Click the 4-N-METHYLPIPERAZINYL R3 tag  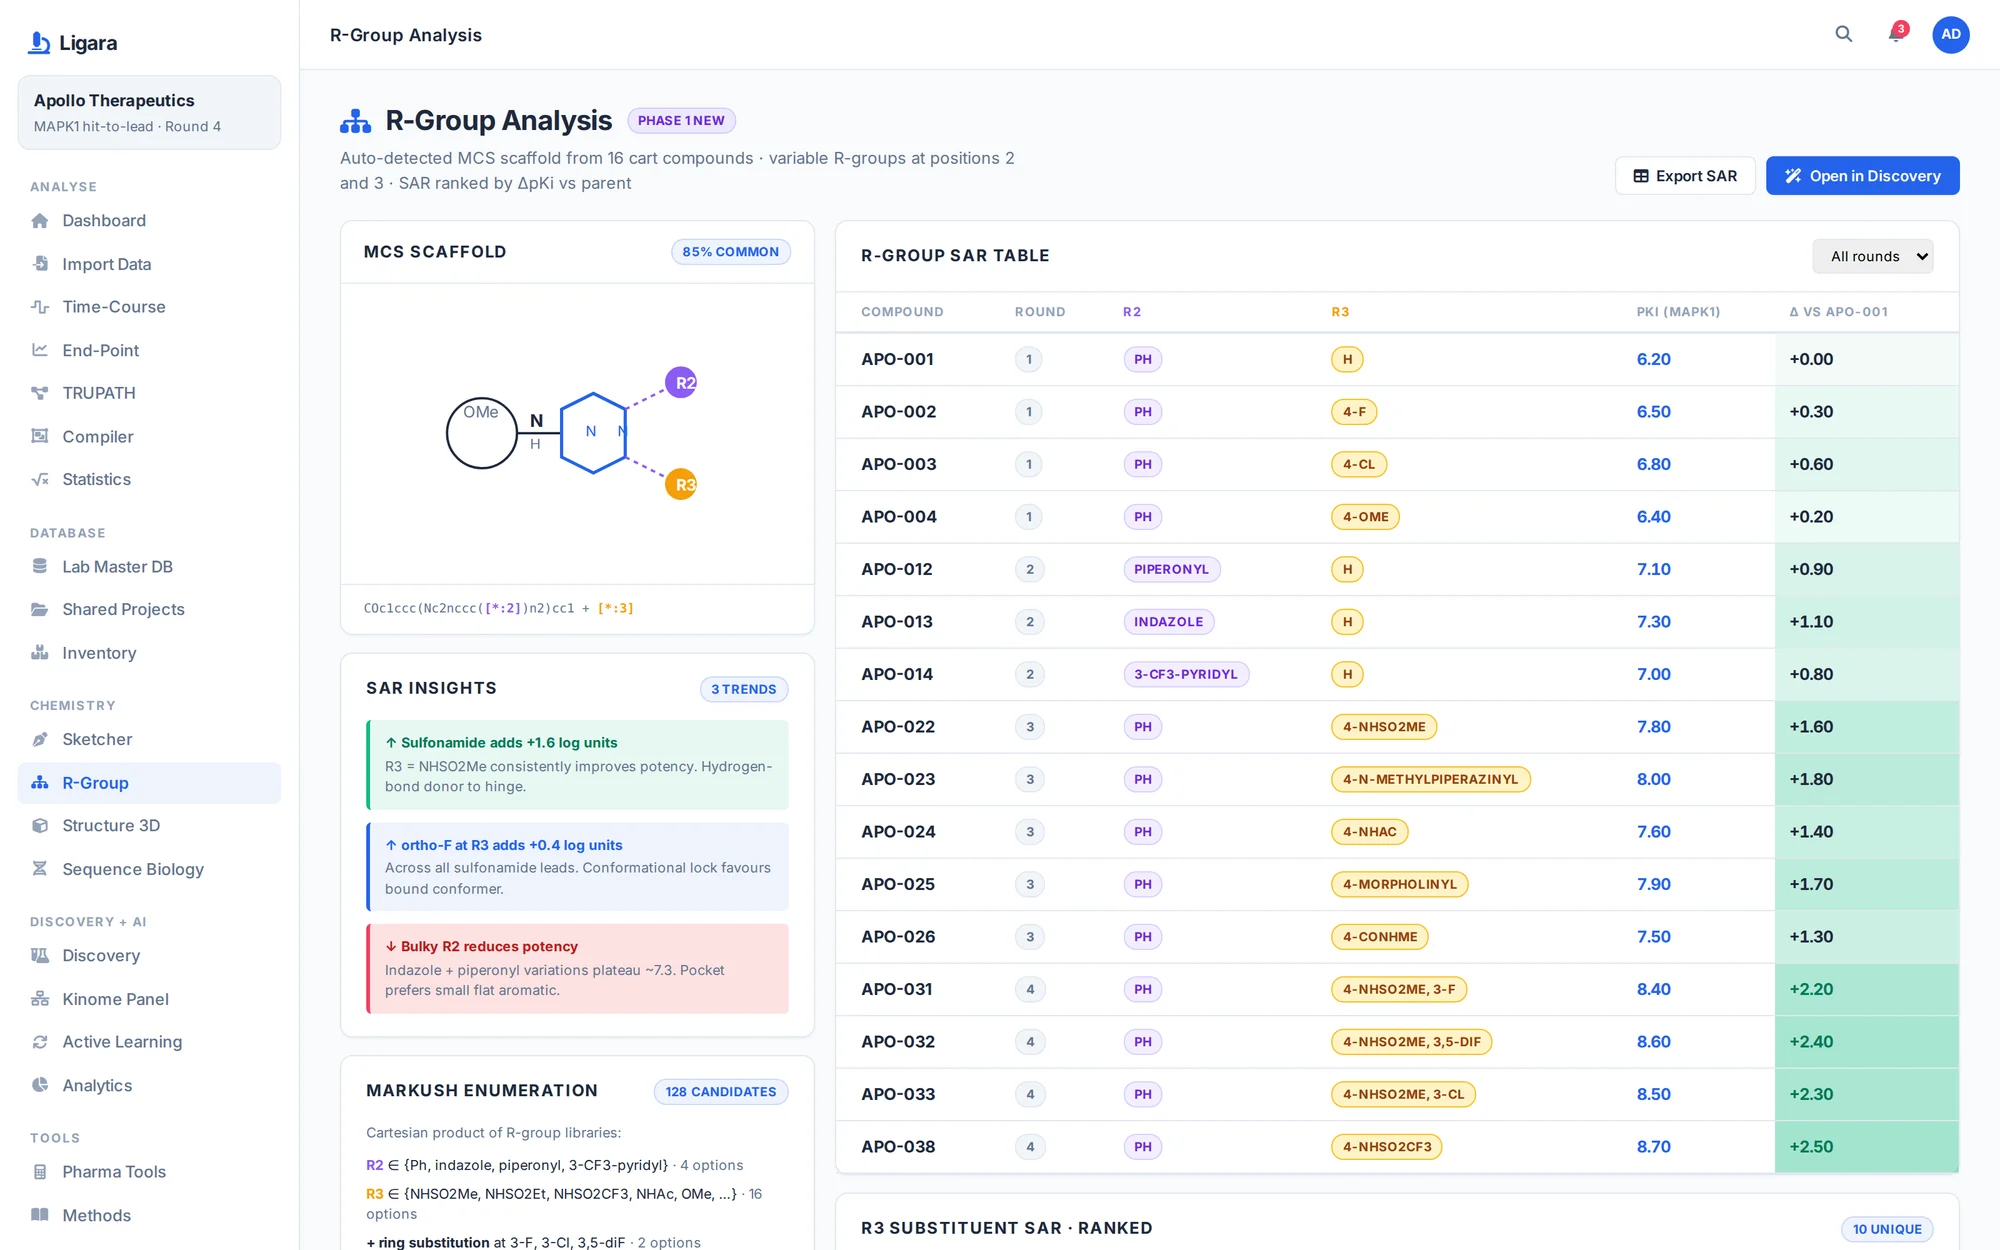point(1430,779)
